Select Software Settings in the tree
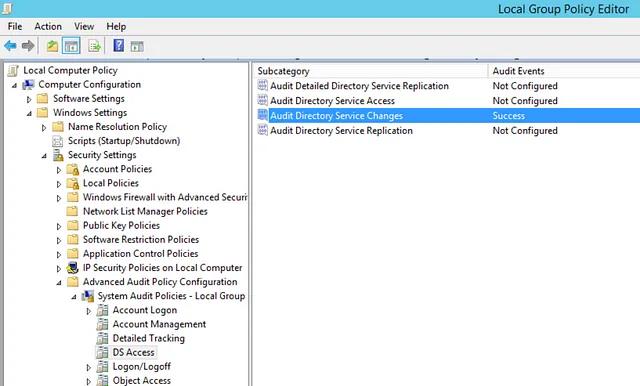Image resolution: width=640 pixels, height=386 pixels. [x=89, y=99]
